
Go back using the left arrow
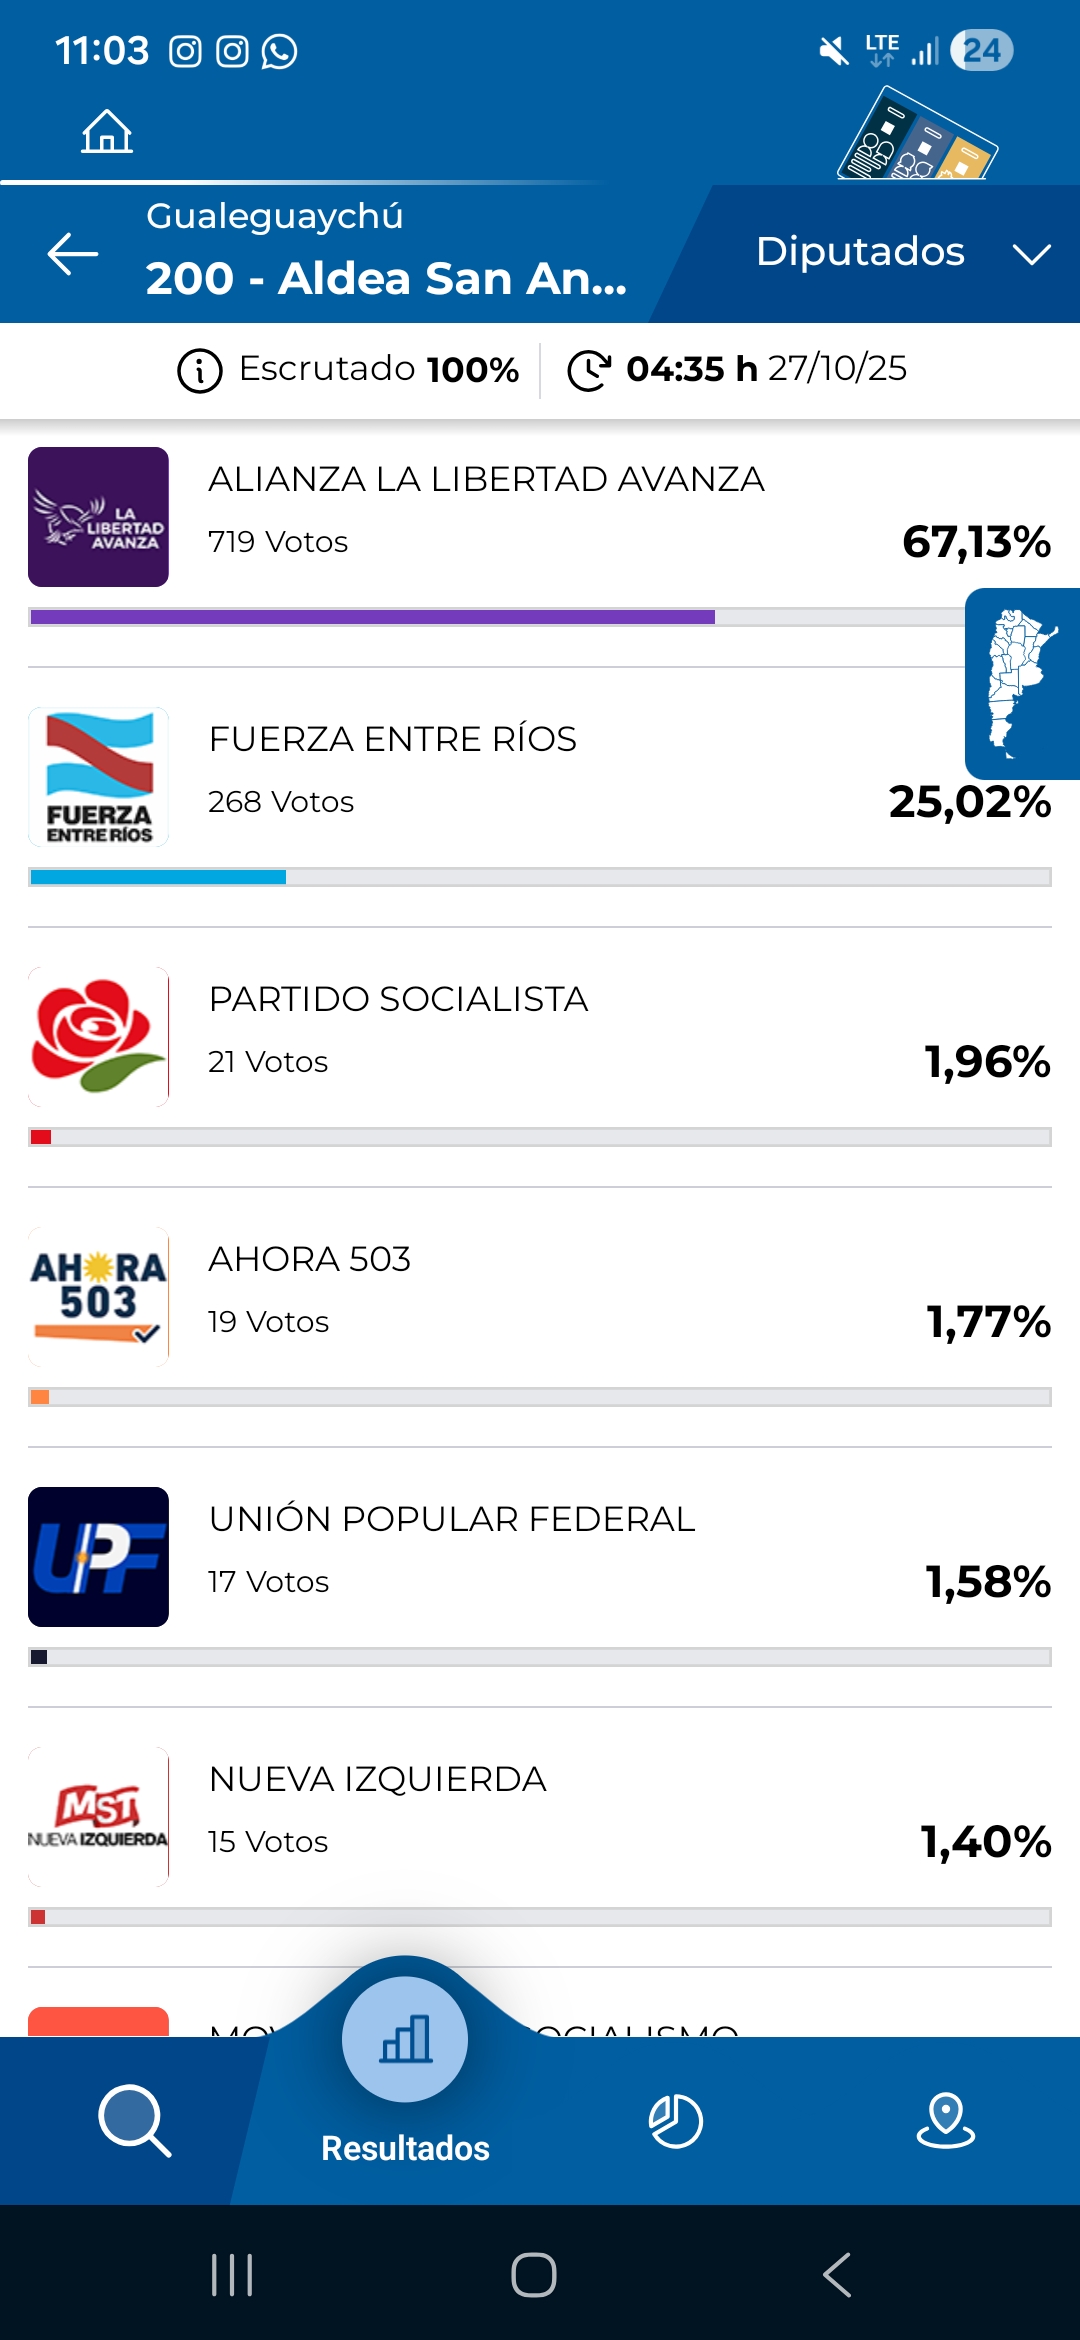pos(73,253)
